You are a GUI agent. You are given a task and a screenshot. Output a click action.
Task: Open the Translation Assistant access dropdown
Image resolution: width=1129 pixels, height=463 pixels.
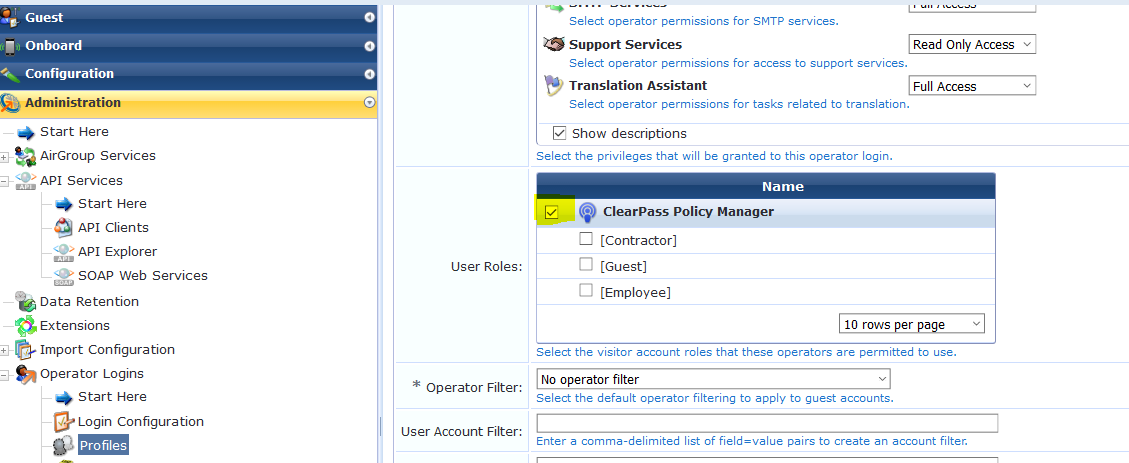[972, 86]
